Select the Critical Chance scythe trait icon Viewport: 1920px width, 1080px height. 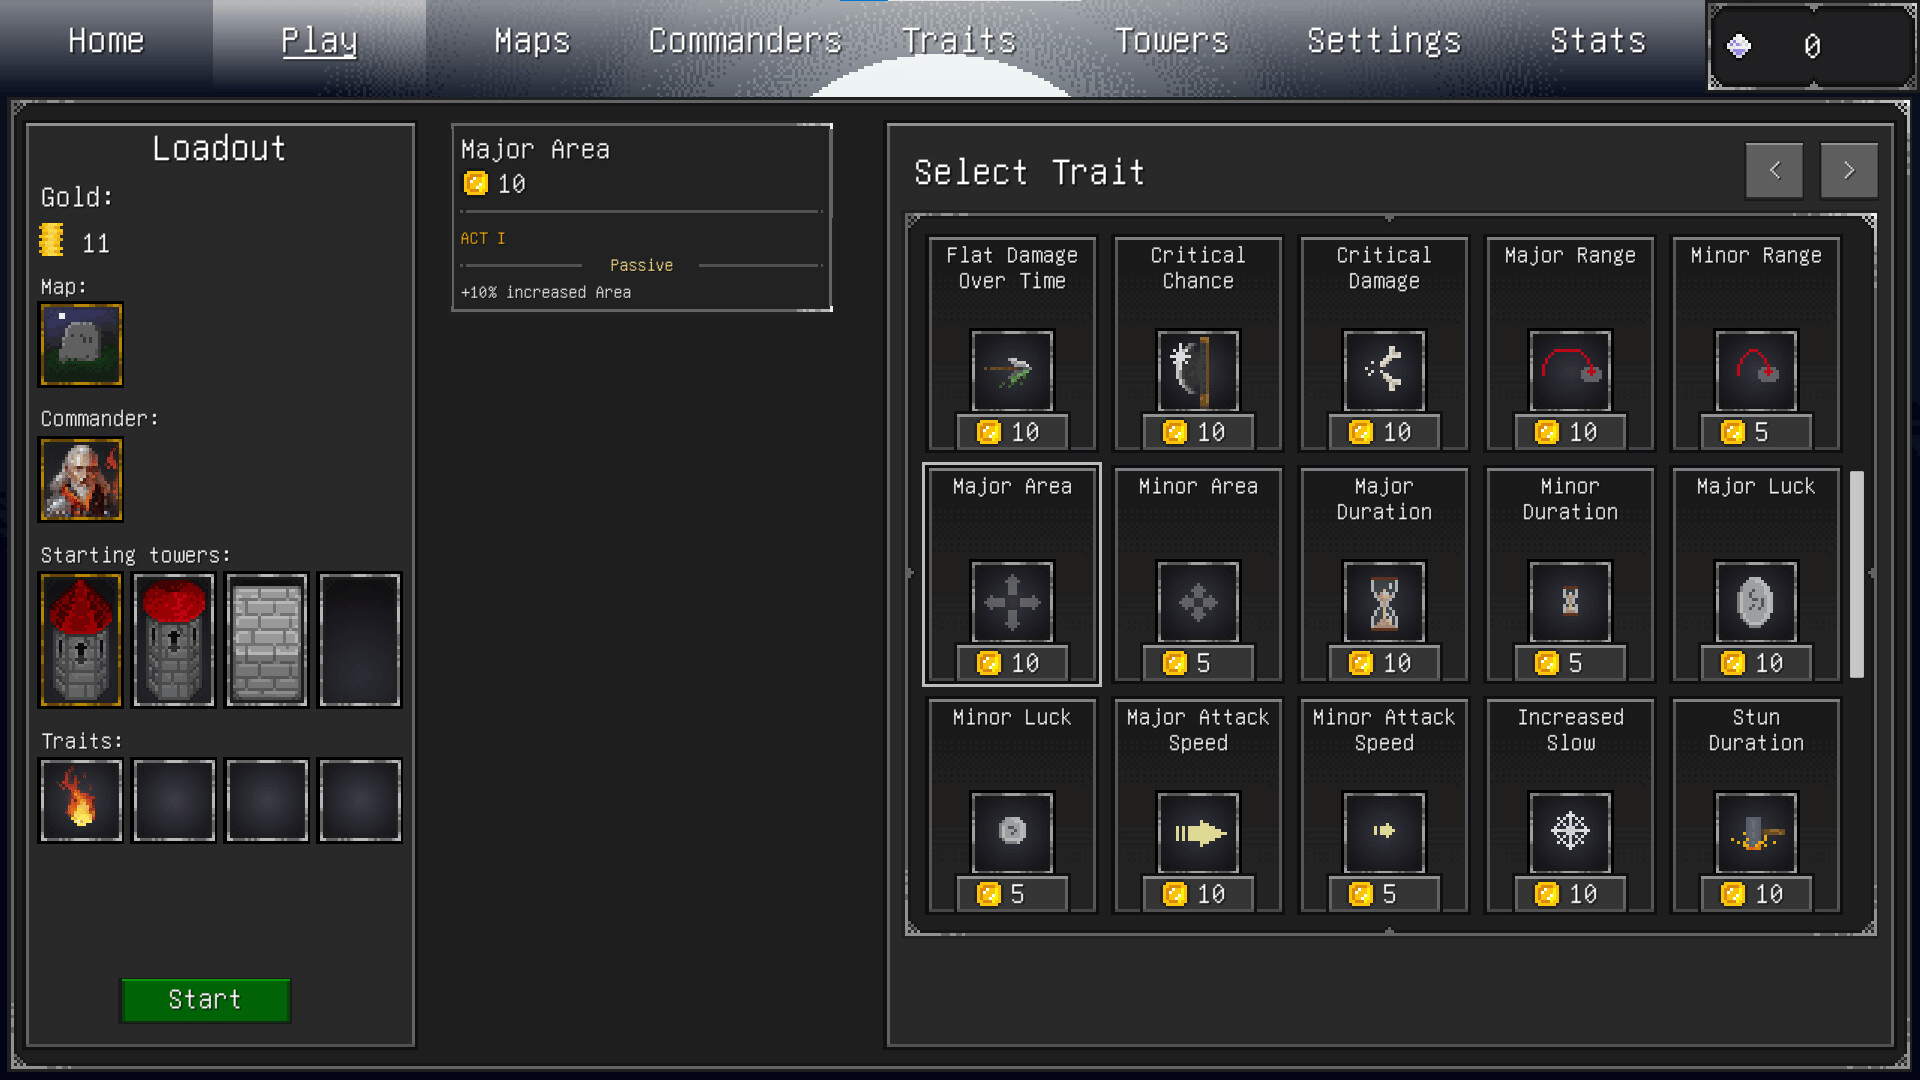pyautogui.click(x=1197, y=371)
